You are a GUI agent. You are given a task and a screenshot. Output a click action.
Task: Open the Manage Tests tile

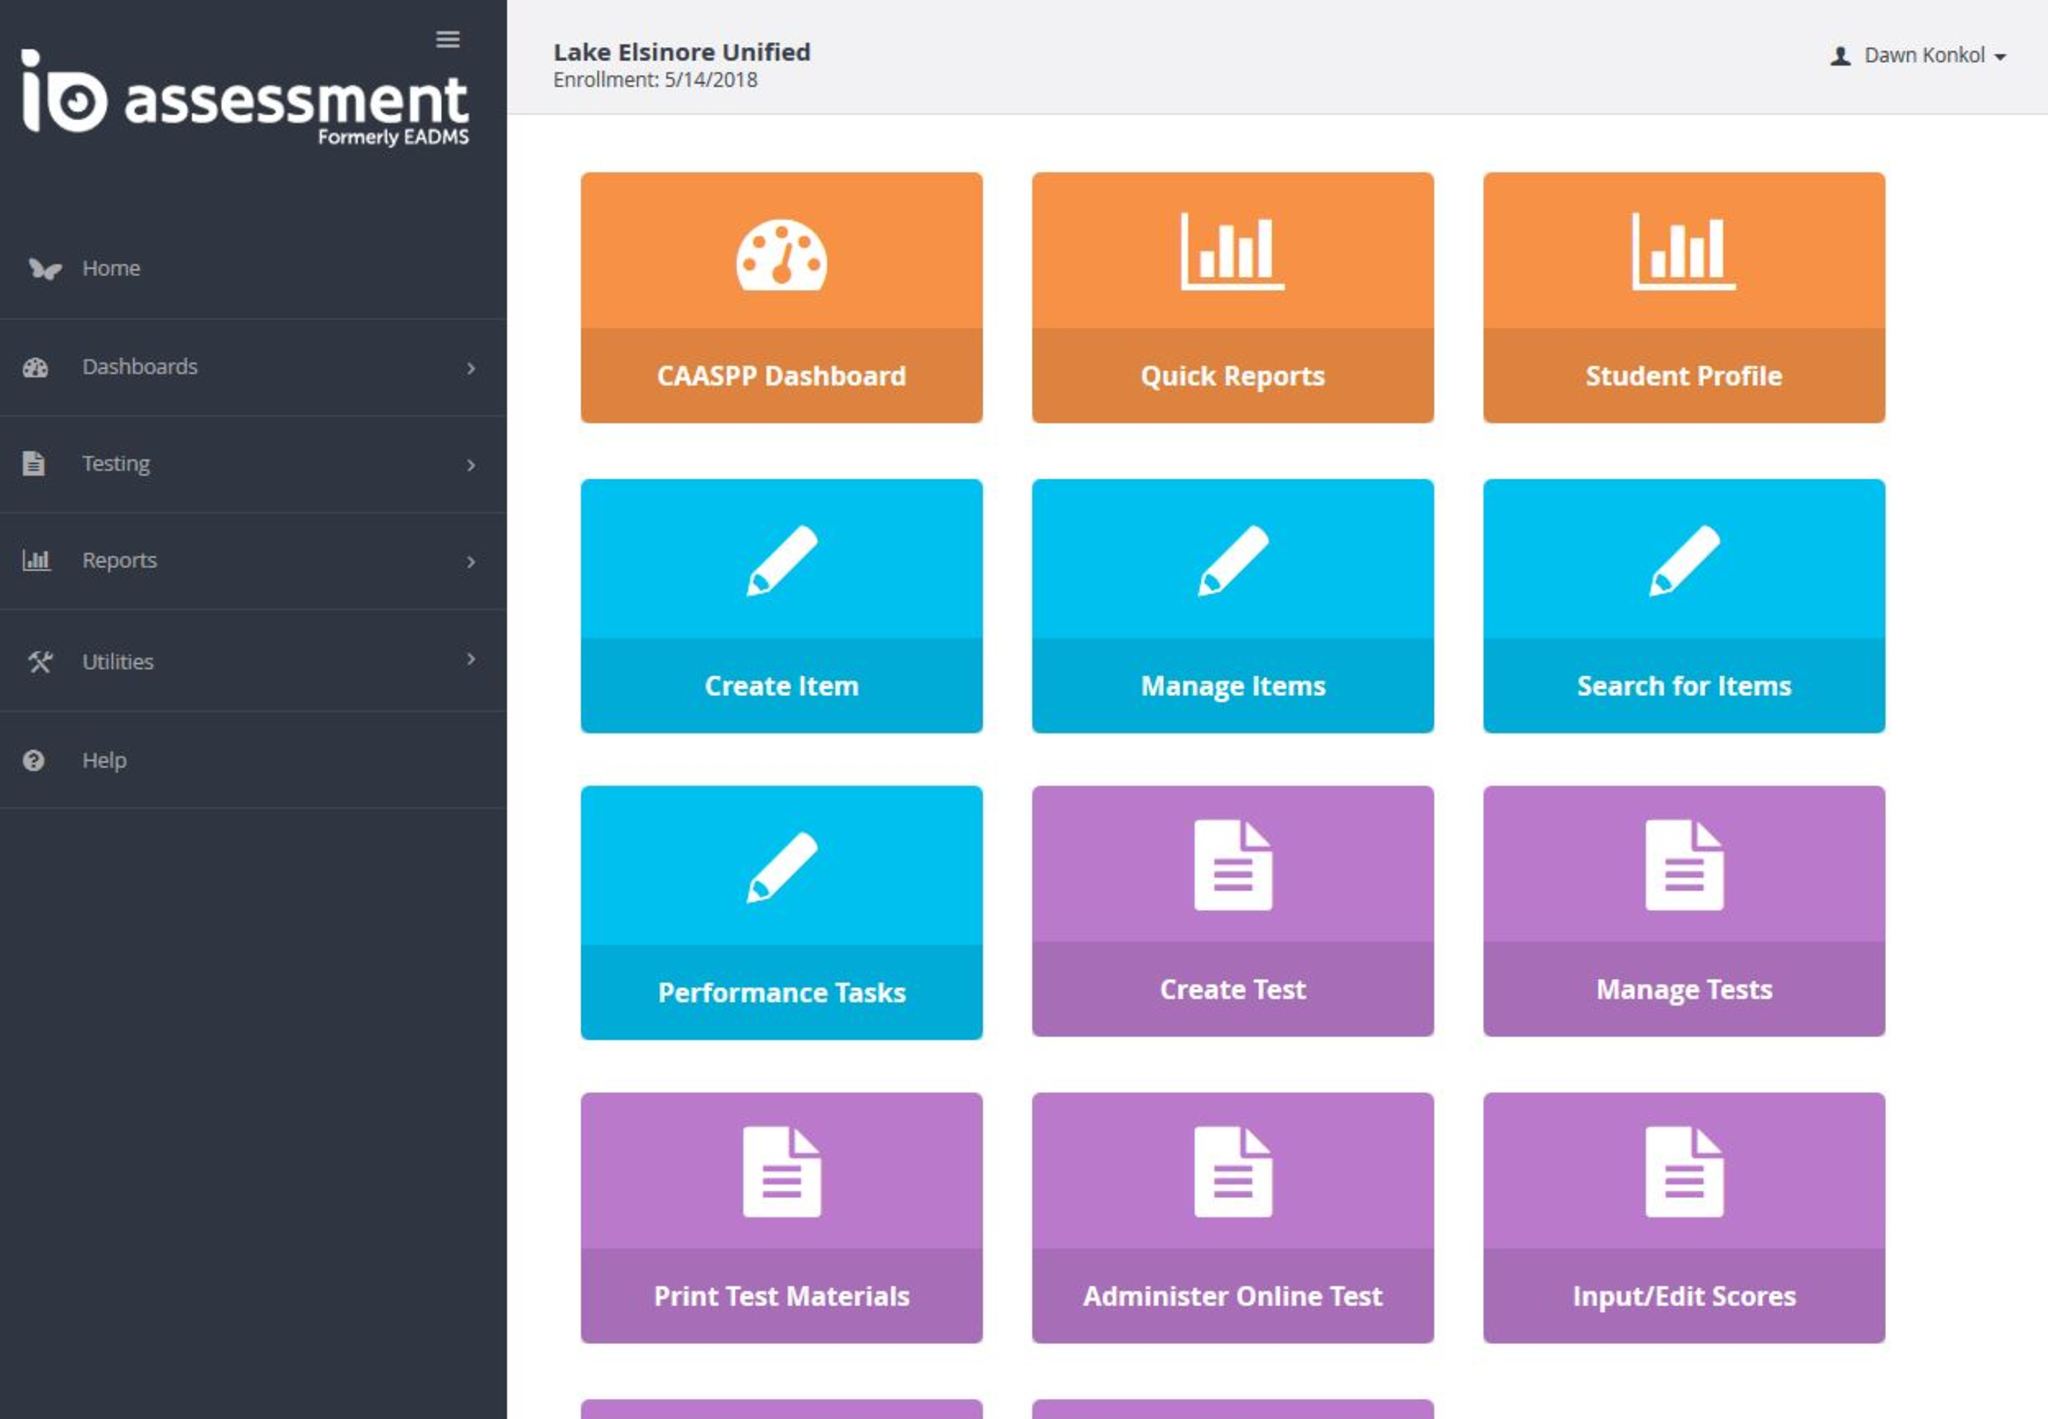(x=1683, y=911)
